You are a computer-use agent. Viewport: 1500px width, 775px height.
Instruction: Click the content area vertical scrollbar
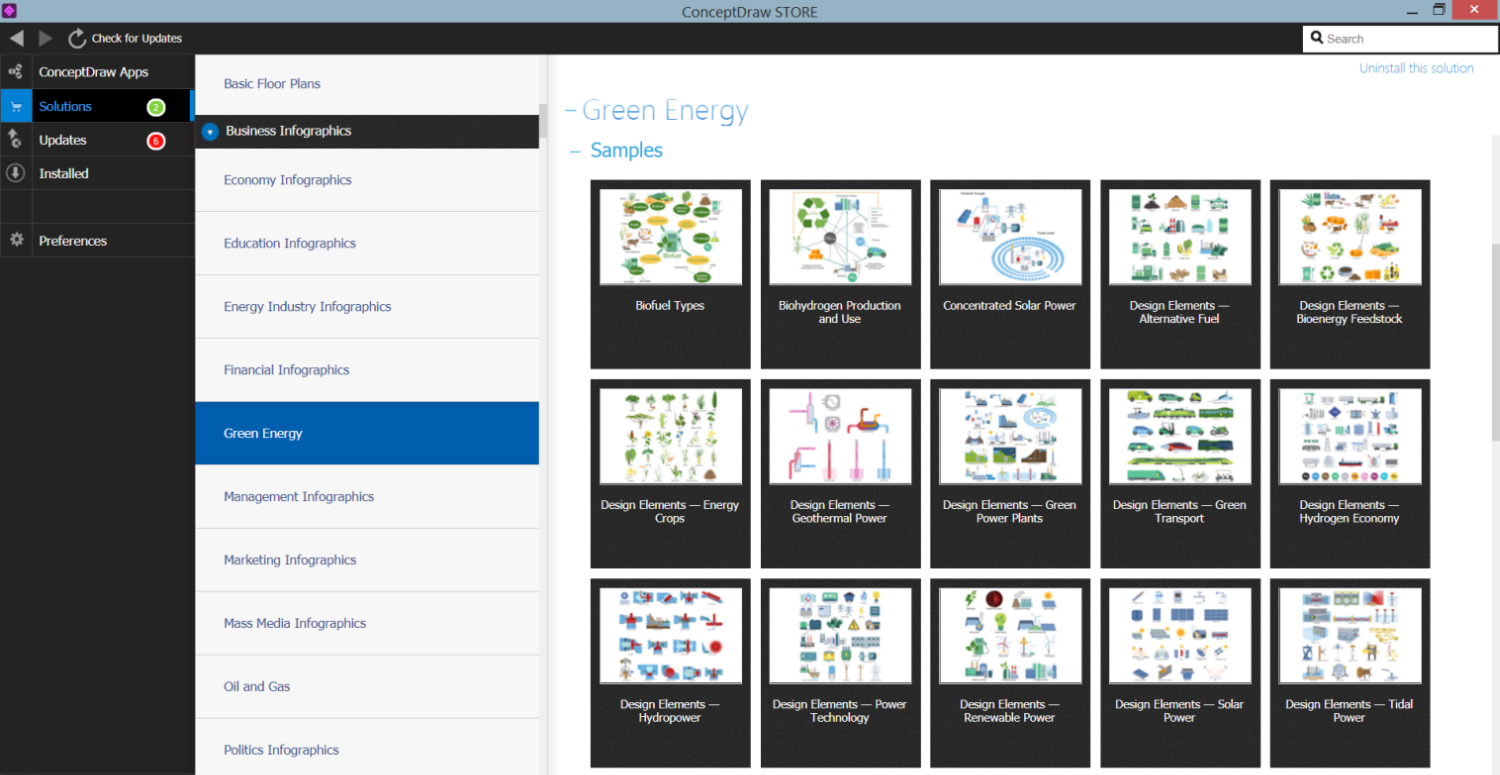coord(1494,342)
